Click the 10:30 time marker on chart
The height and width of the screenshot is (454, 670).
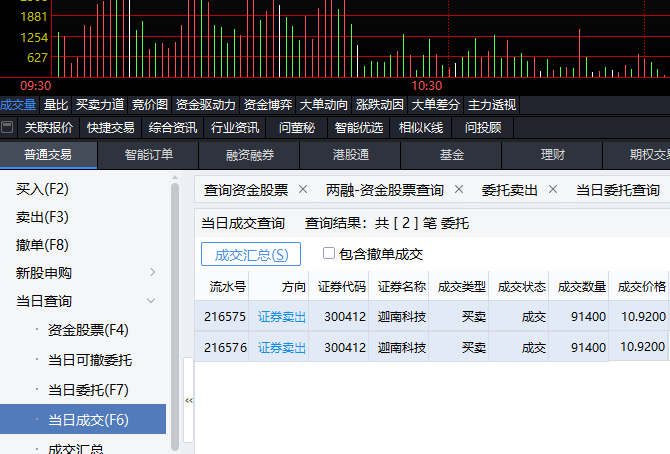click(427, 86)
